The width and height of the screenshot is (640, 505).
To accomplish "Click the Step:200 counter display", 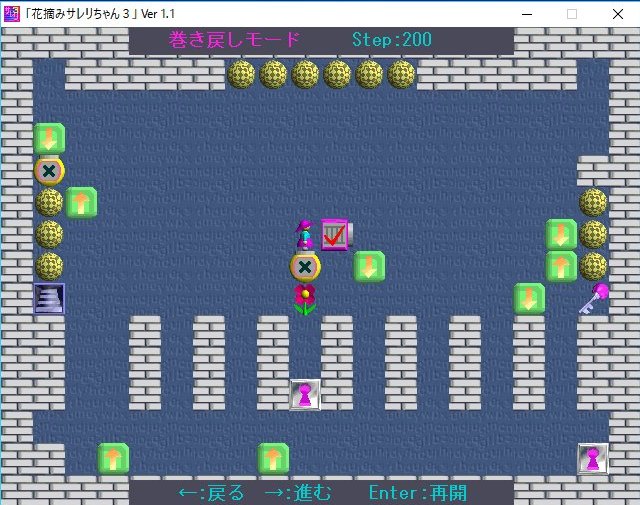I will [392, 40].
